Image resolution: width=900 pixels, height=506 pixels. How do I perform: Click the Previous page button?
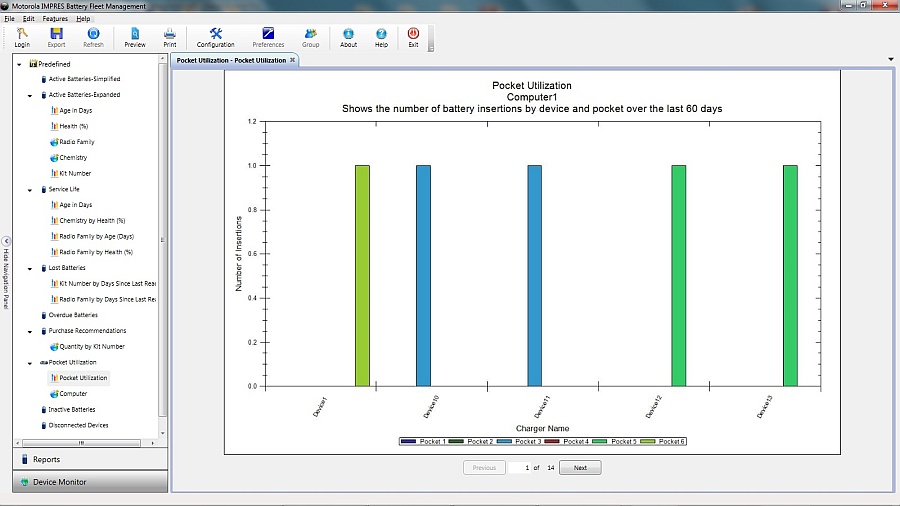(x=484, y=468)
